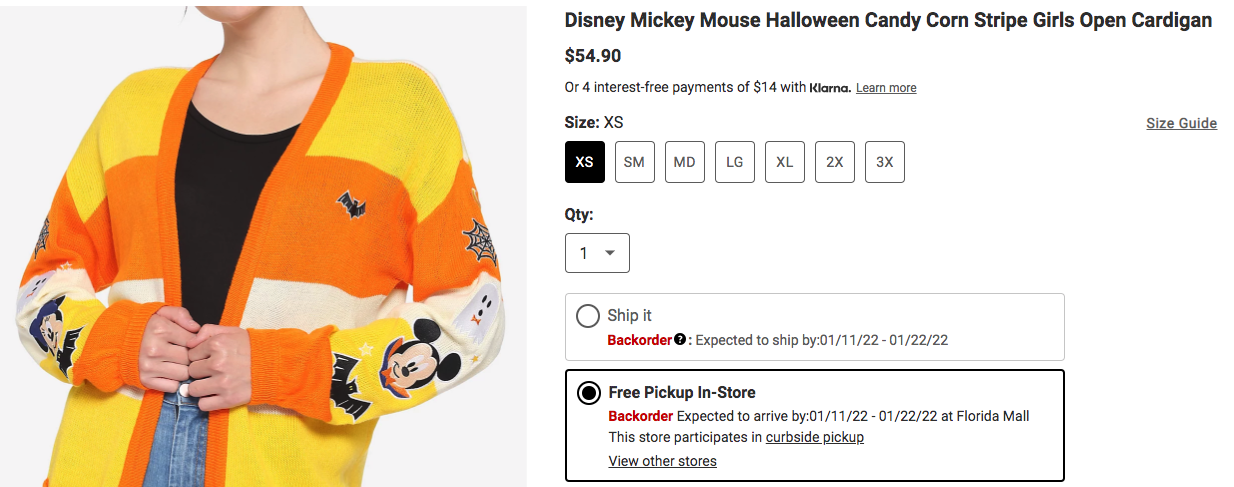The height and width of the screenshot is (487, 1234).
Task: Select the Ship it radio option
Action: (x=588, y=316)
